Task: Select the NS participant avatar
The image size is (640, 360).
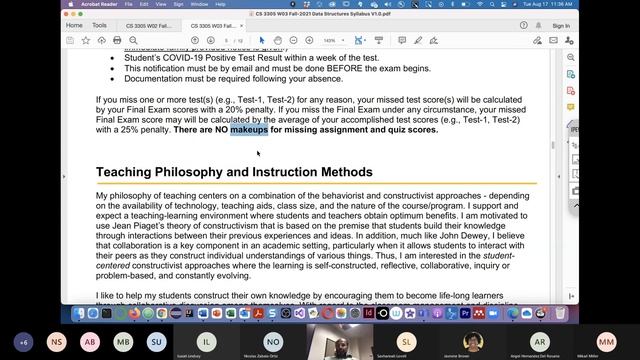Action: click(x=57, y=342)
